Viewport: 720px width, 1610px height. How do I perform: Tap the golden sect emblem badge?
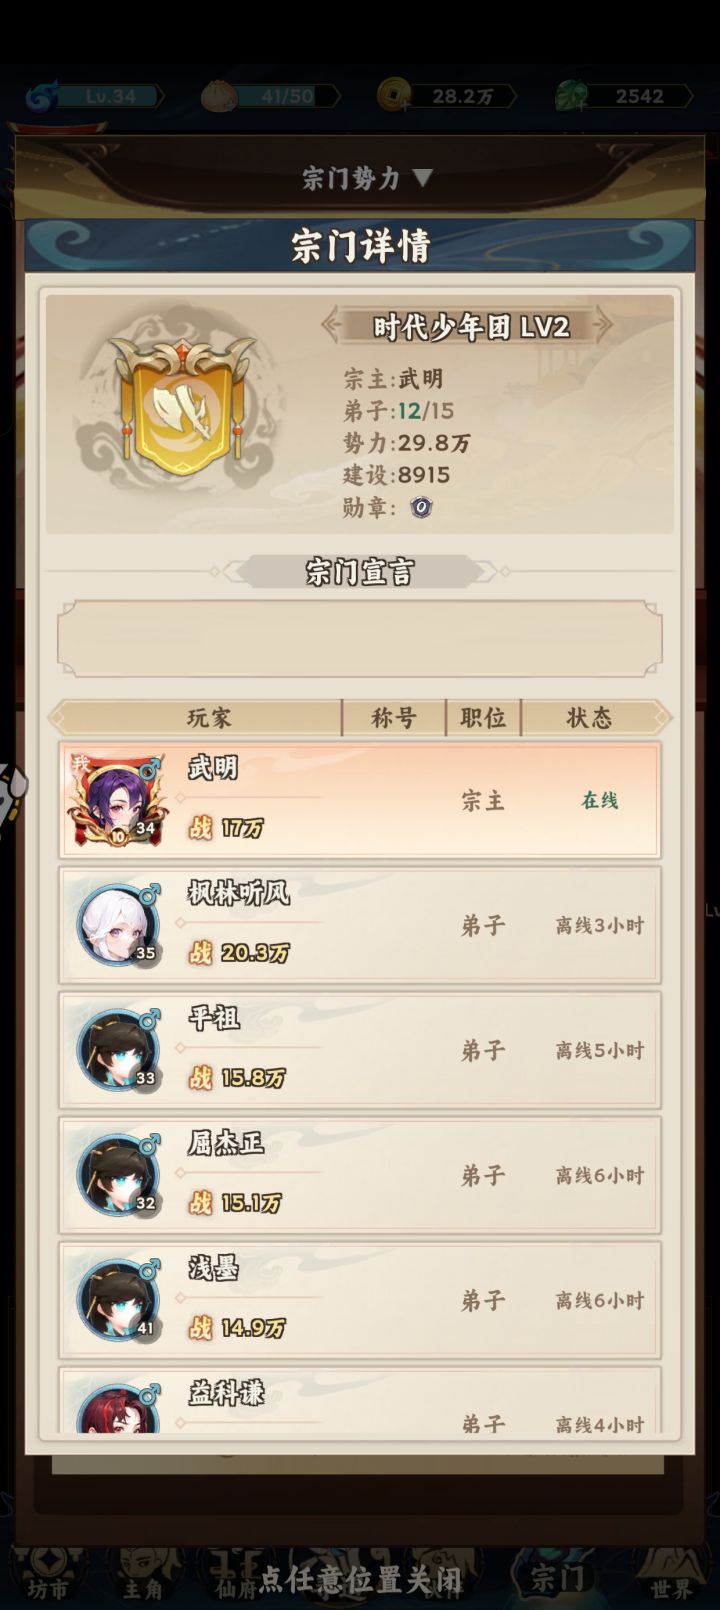(181, 407)
